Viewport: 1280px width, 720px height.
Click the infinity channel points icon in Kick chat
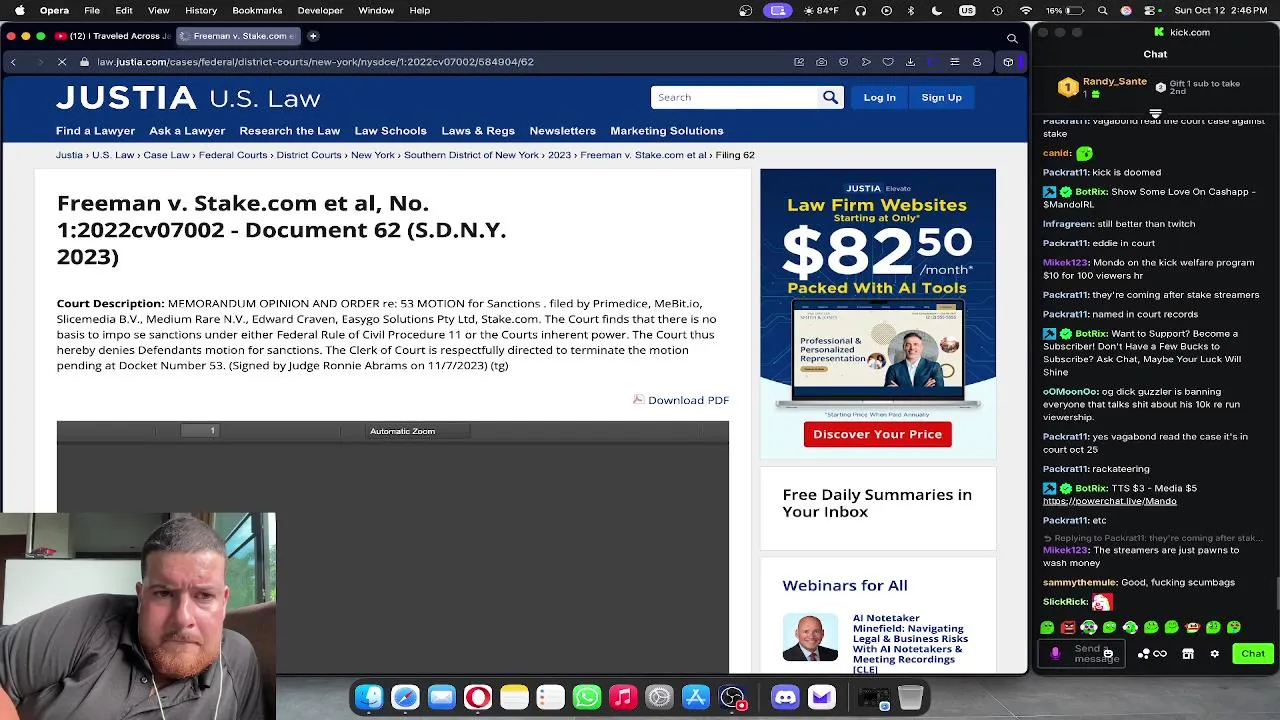(x=1160, y=654)
